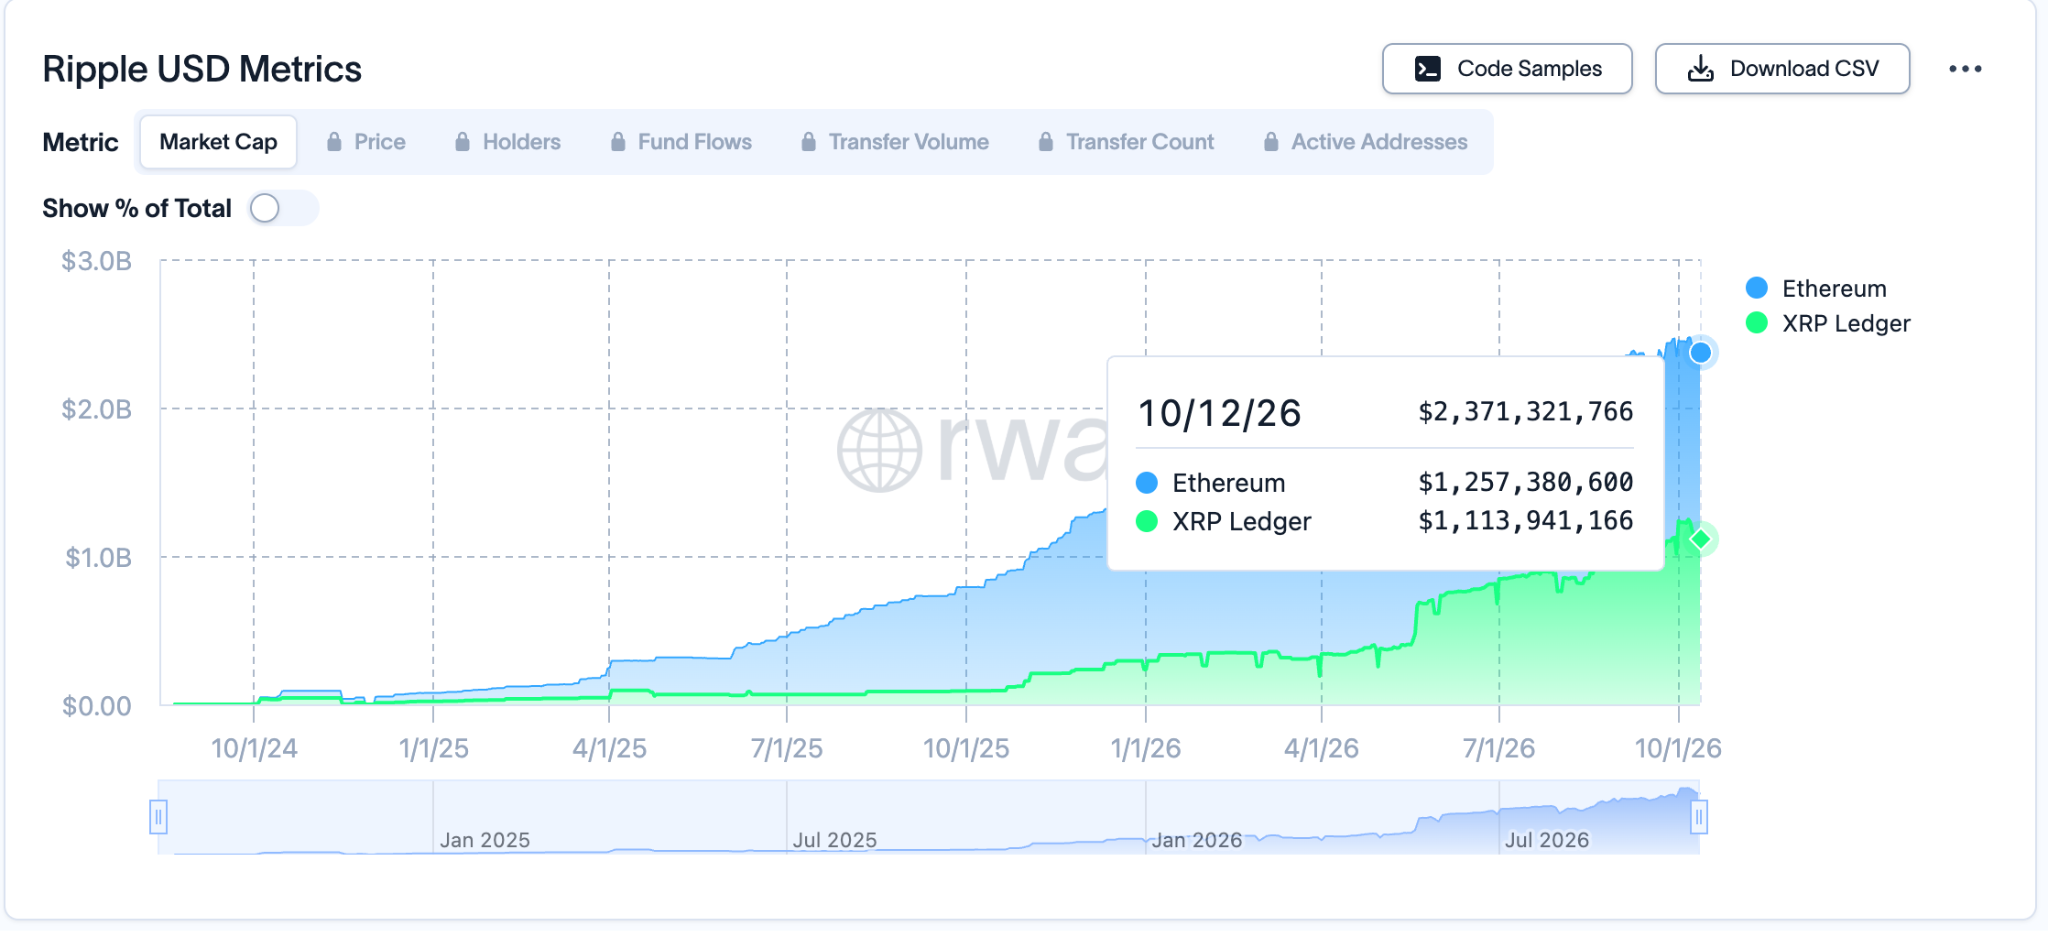Click the Ripple USD Metrics heading
The image size is (2048, 931).
(202, 69)
